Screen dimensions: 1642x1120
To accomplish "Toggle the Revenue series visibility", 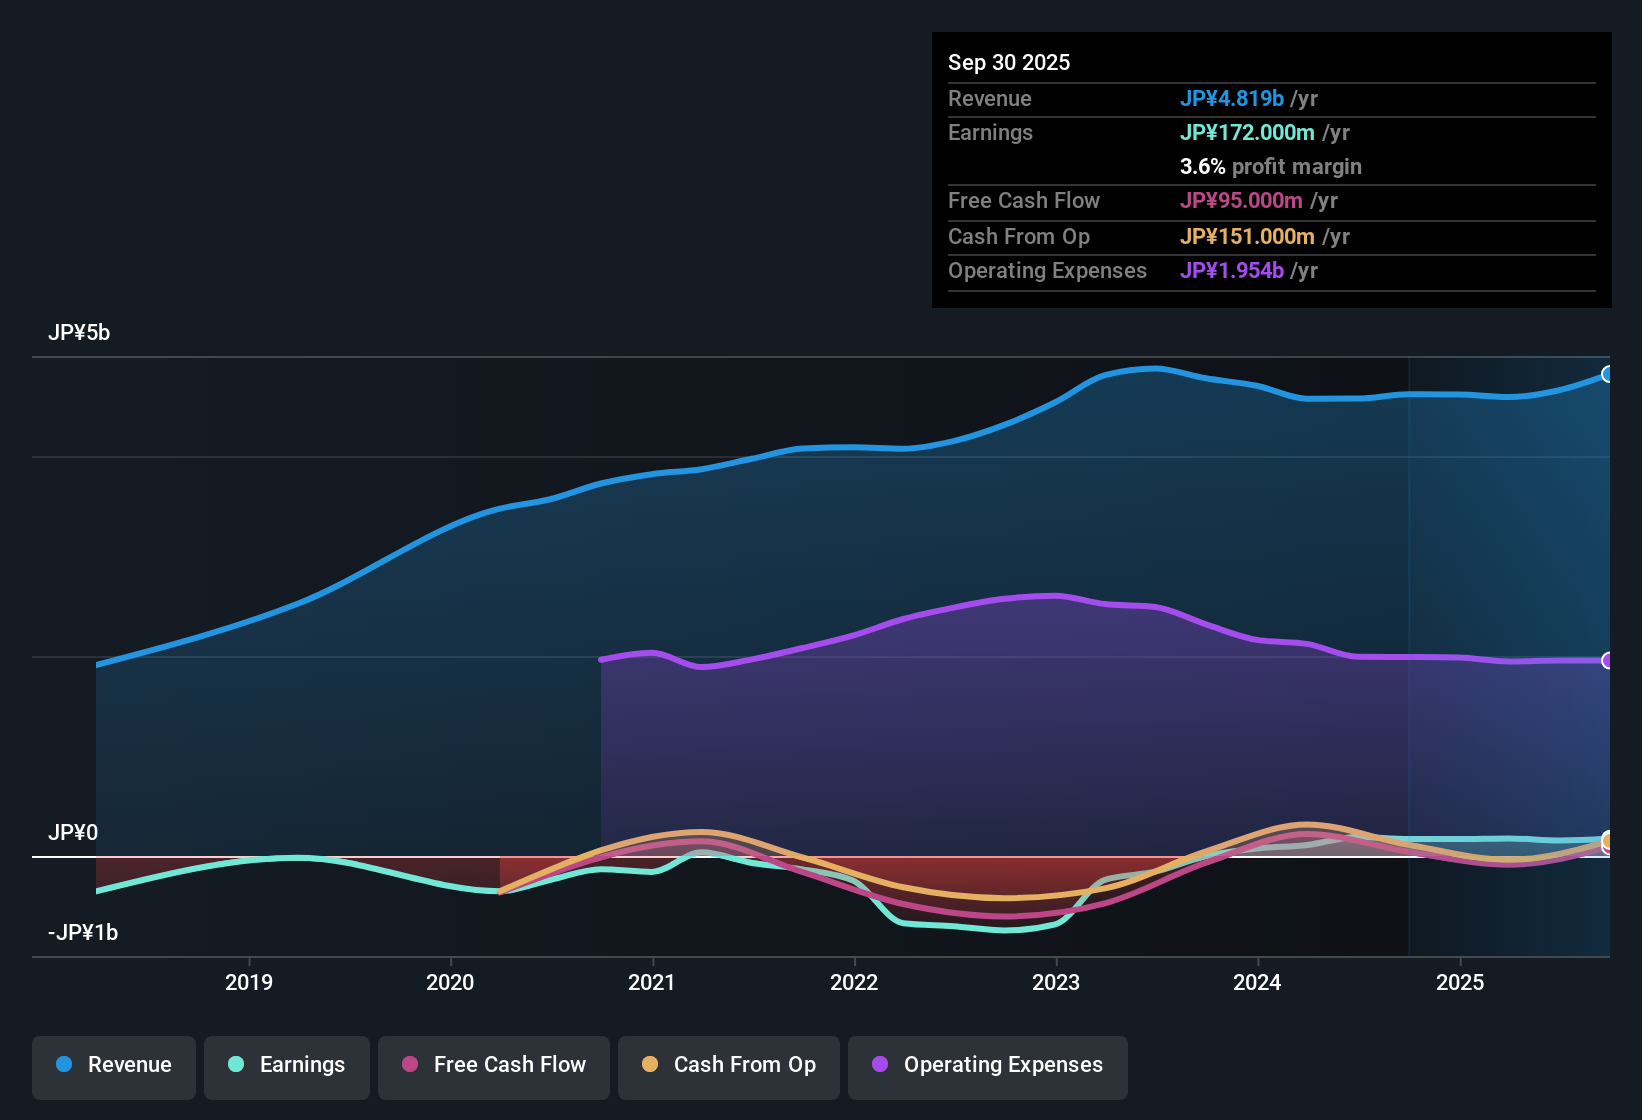I will [x=113, y=1065].
